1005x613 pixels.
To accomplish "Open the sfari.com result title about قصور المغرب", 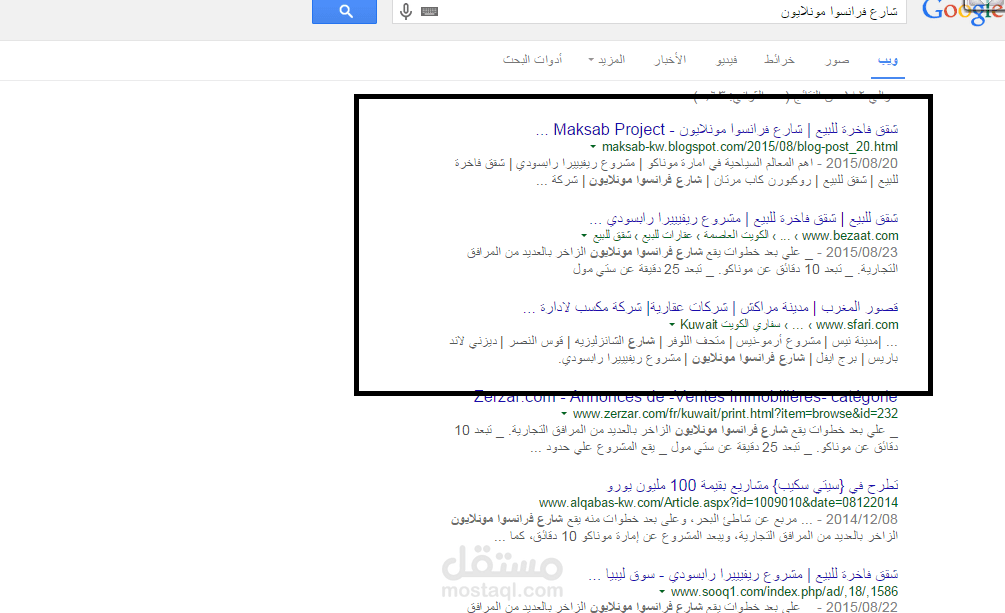I will [710, 308].
